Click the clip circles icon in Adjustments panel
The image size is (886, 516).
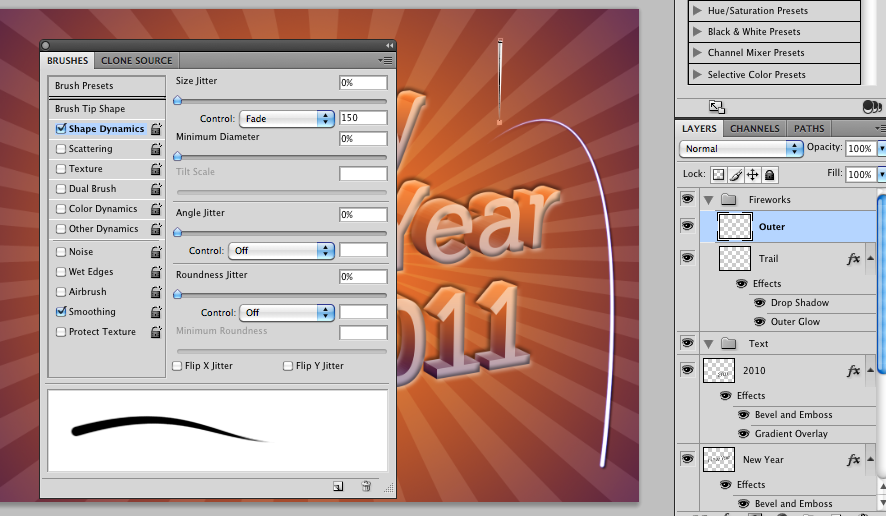(x=872, y=107)
